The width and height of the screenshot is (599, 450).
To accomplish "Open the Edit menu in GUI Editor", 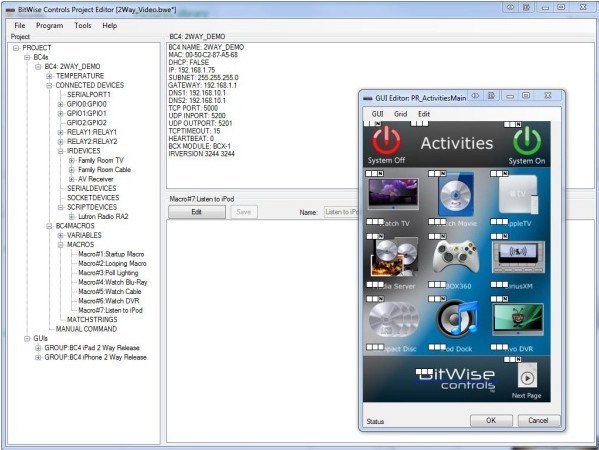I will click(x=424, y=114).
